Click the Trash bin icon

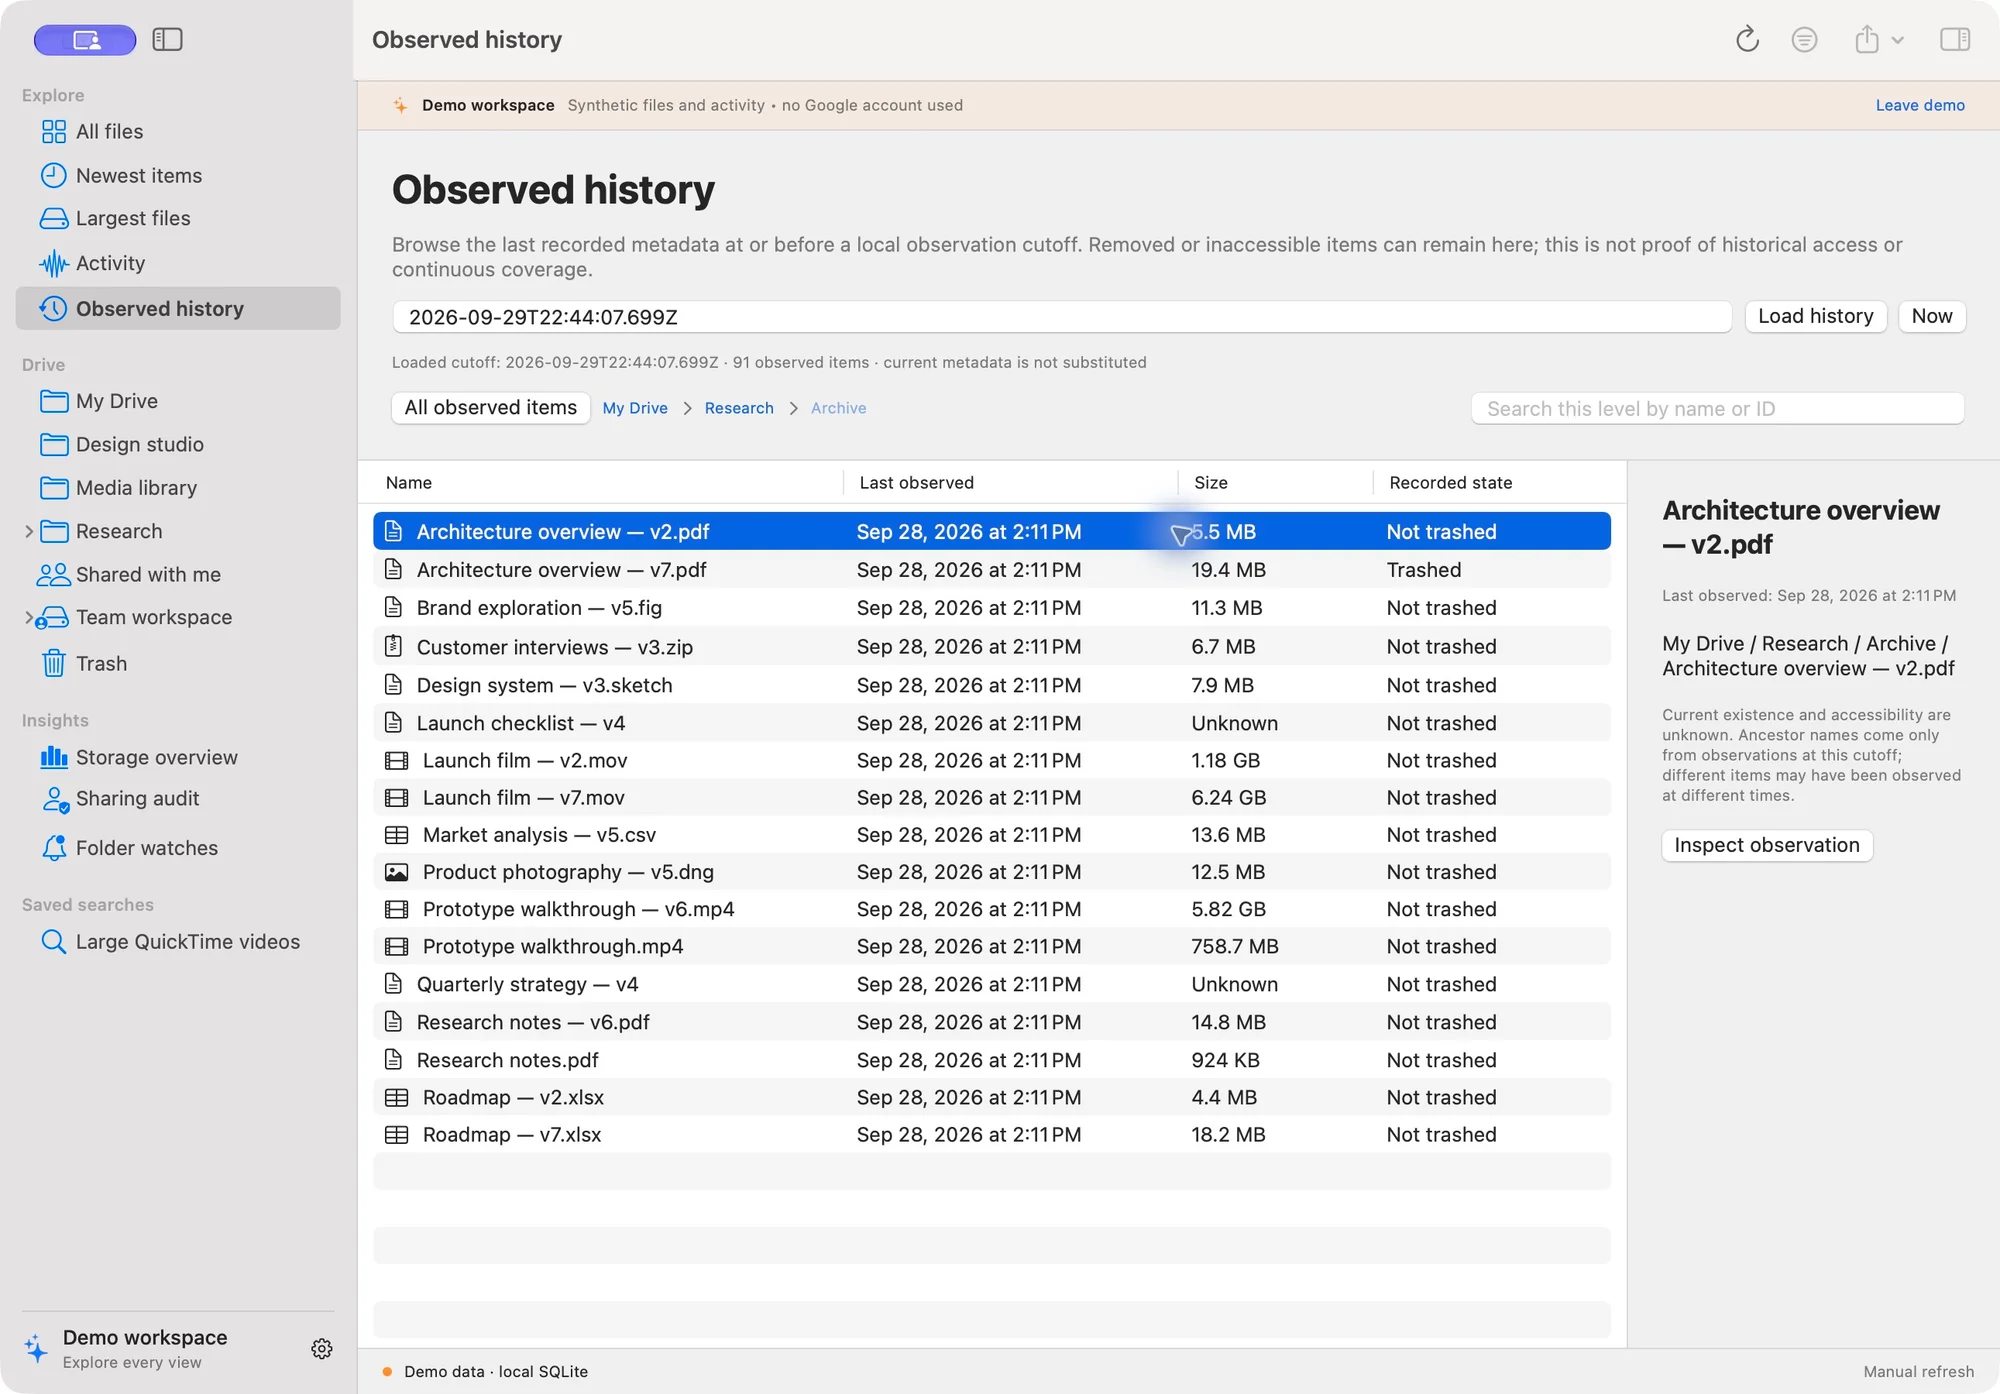tap(54, 663)
